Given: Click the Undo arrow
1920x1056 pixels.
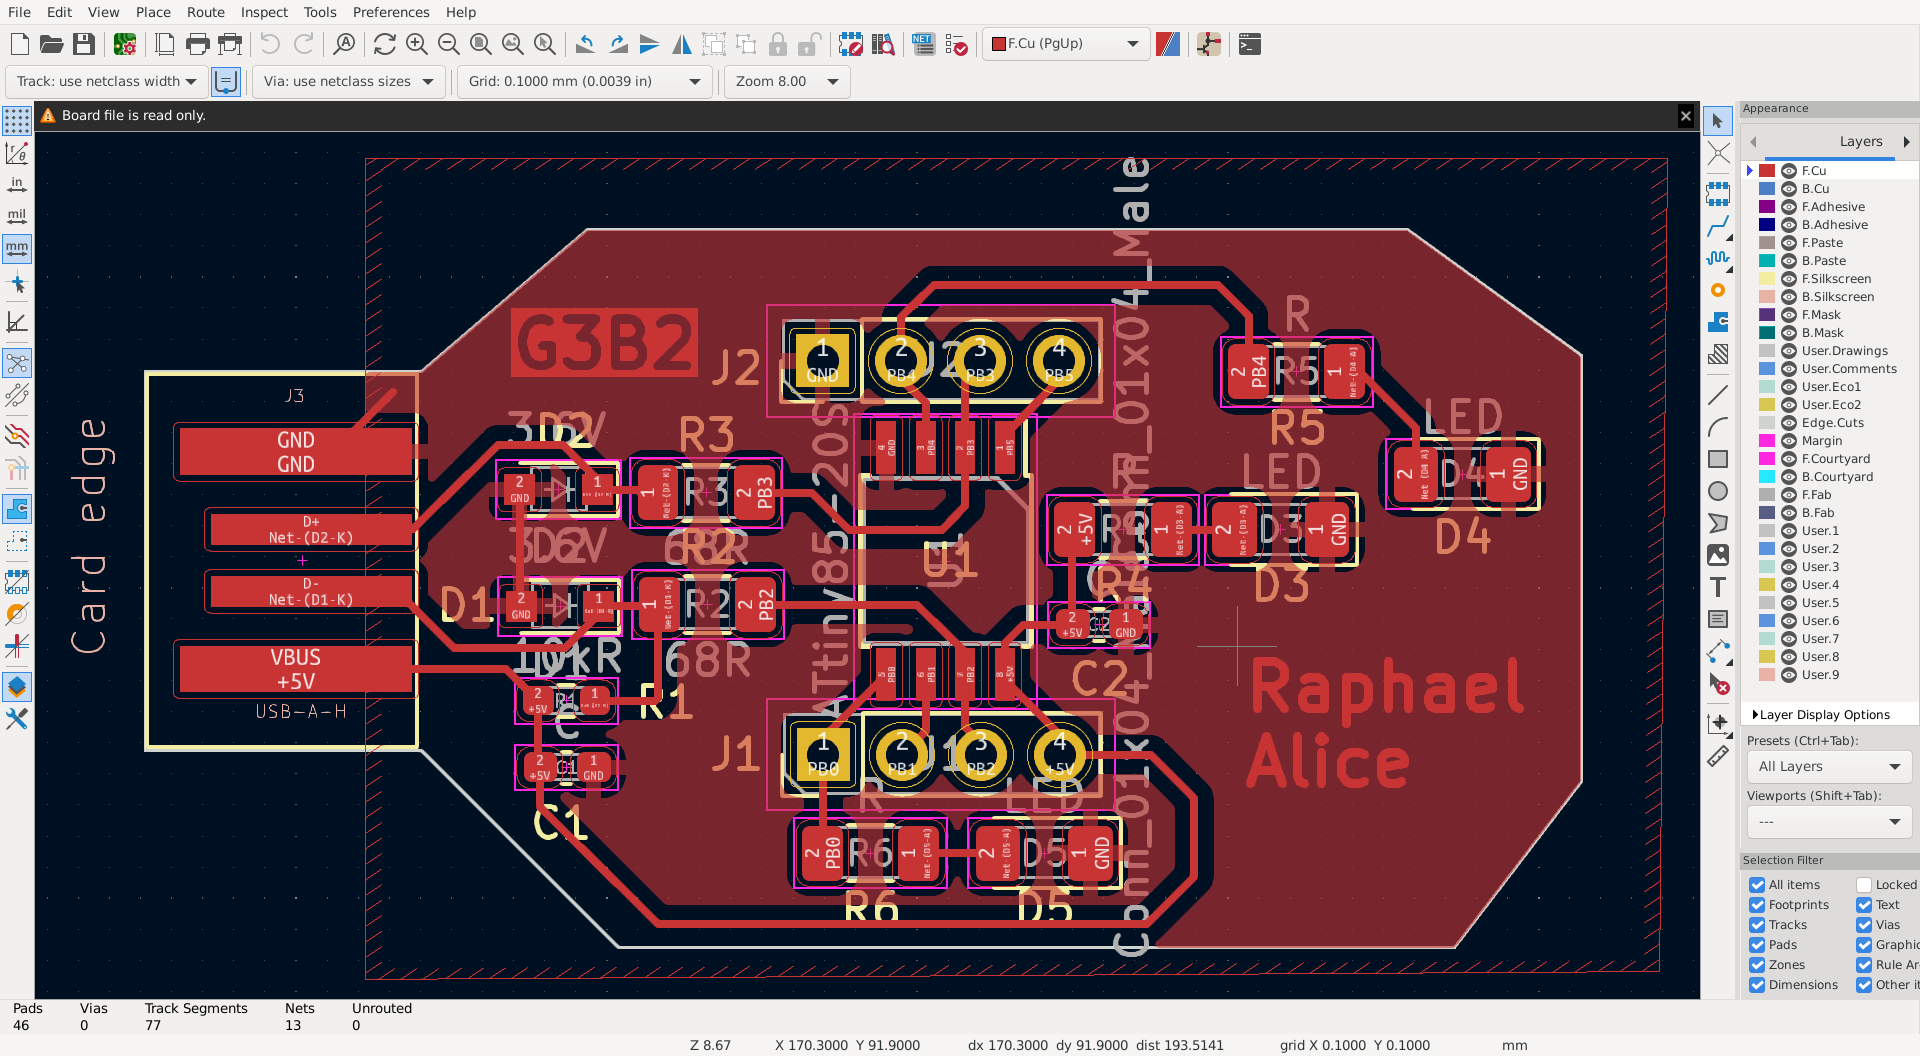Looking at the screenshot, I should tap(270, 44).
